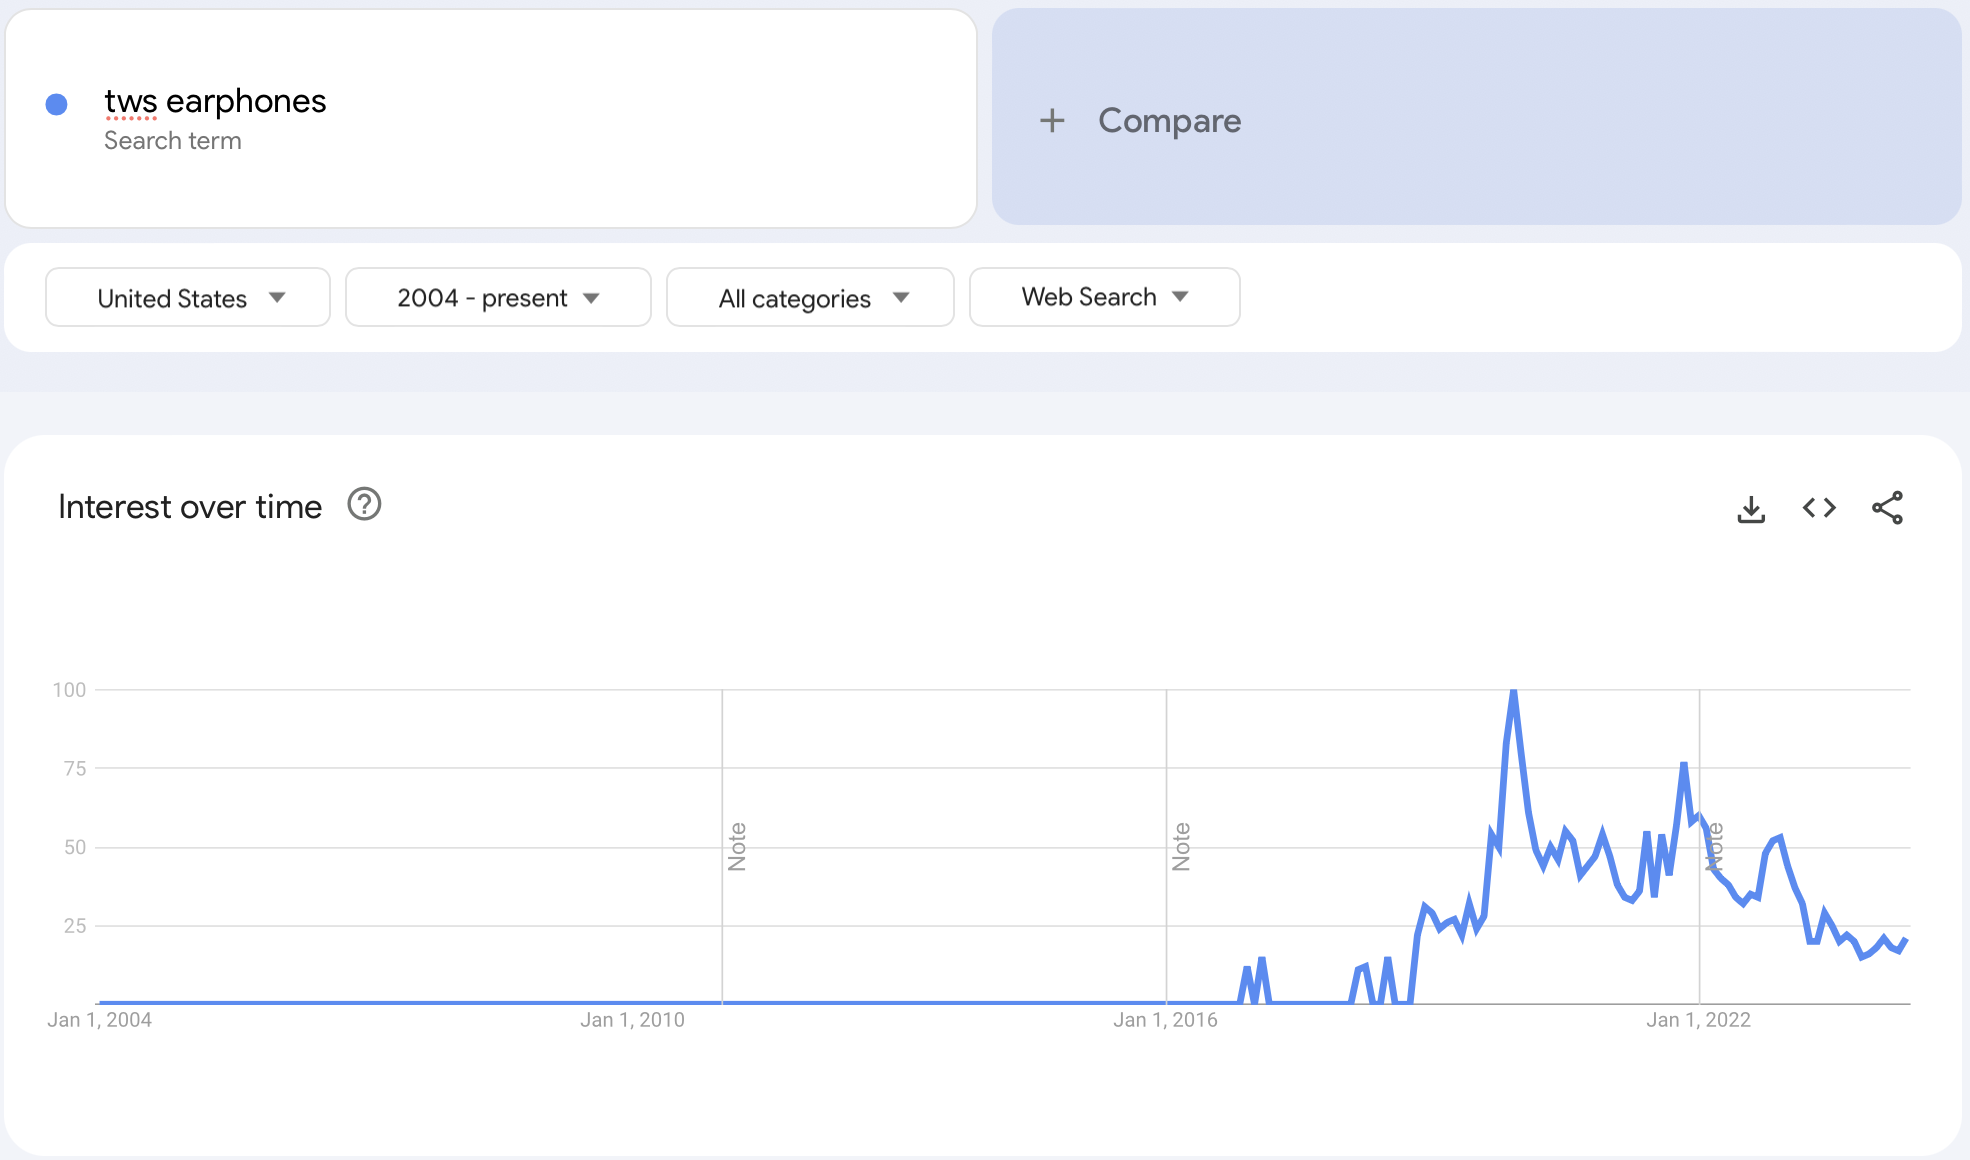Expand the 2004 - present time range

(x=498, y=298)
